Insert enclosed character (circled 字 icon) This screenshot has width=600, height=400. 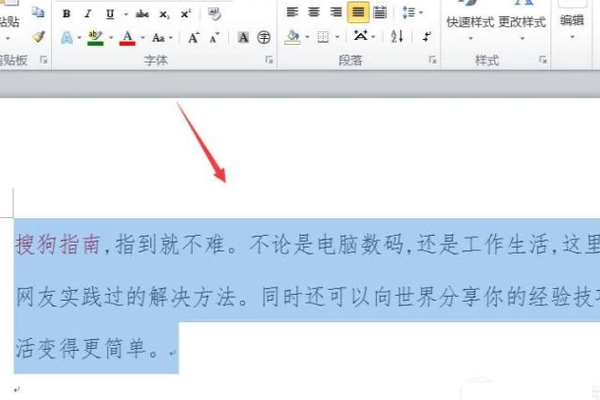(x=264, y=38)
